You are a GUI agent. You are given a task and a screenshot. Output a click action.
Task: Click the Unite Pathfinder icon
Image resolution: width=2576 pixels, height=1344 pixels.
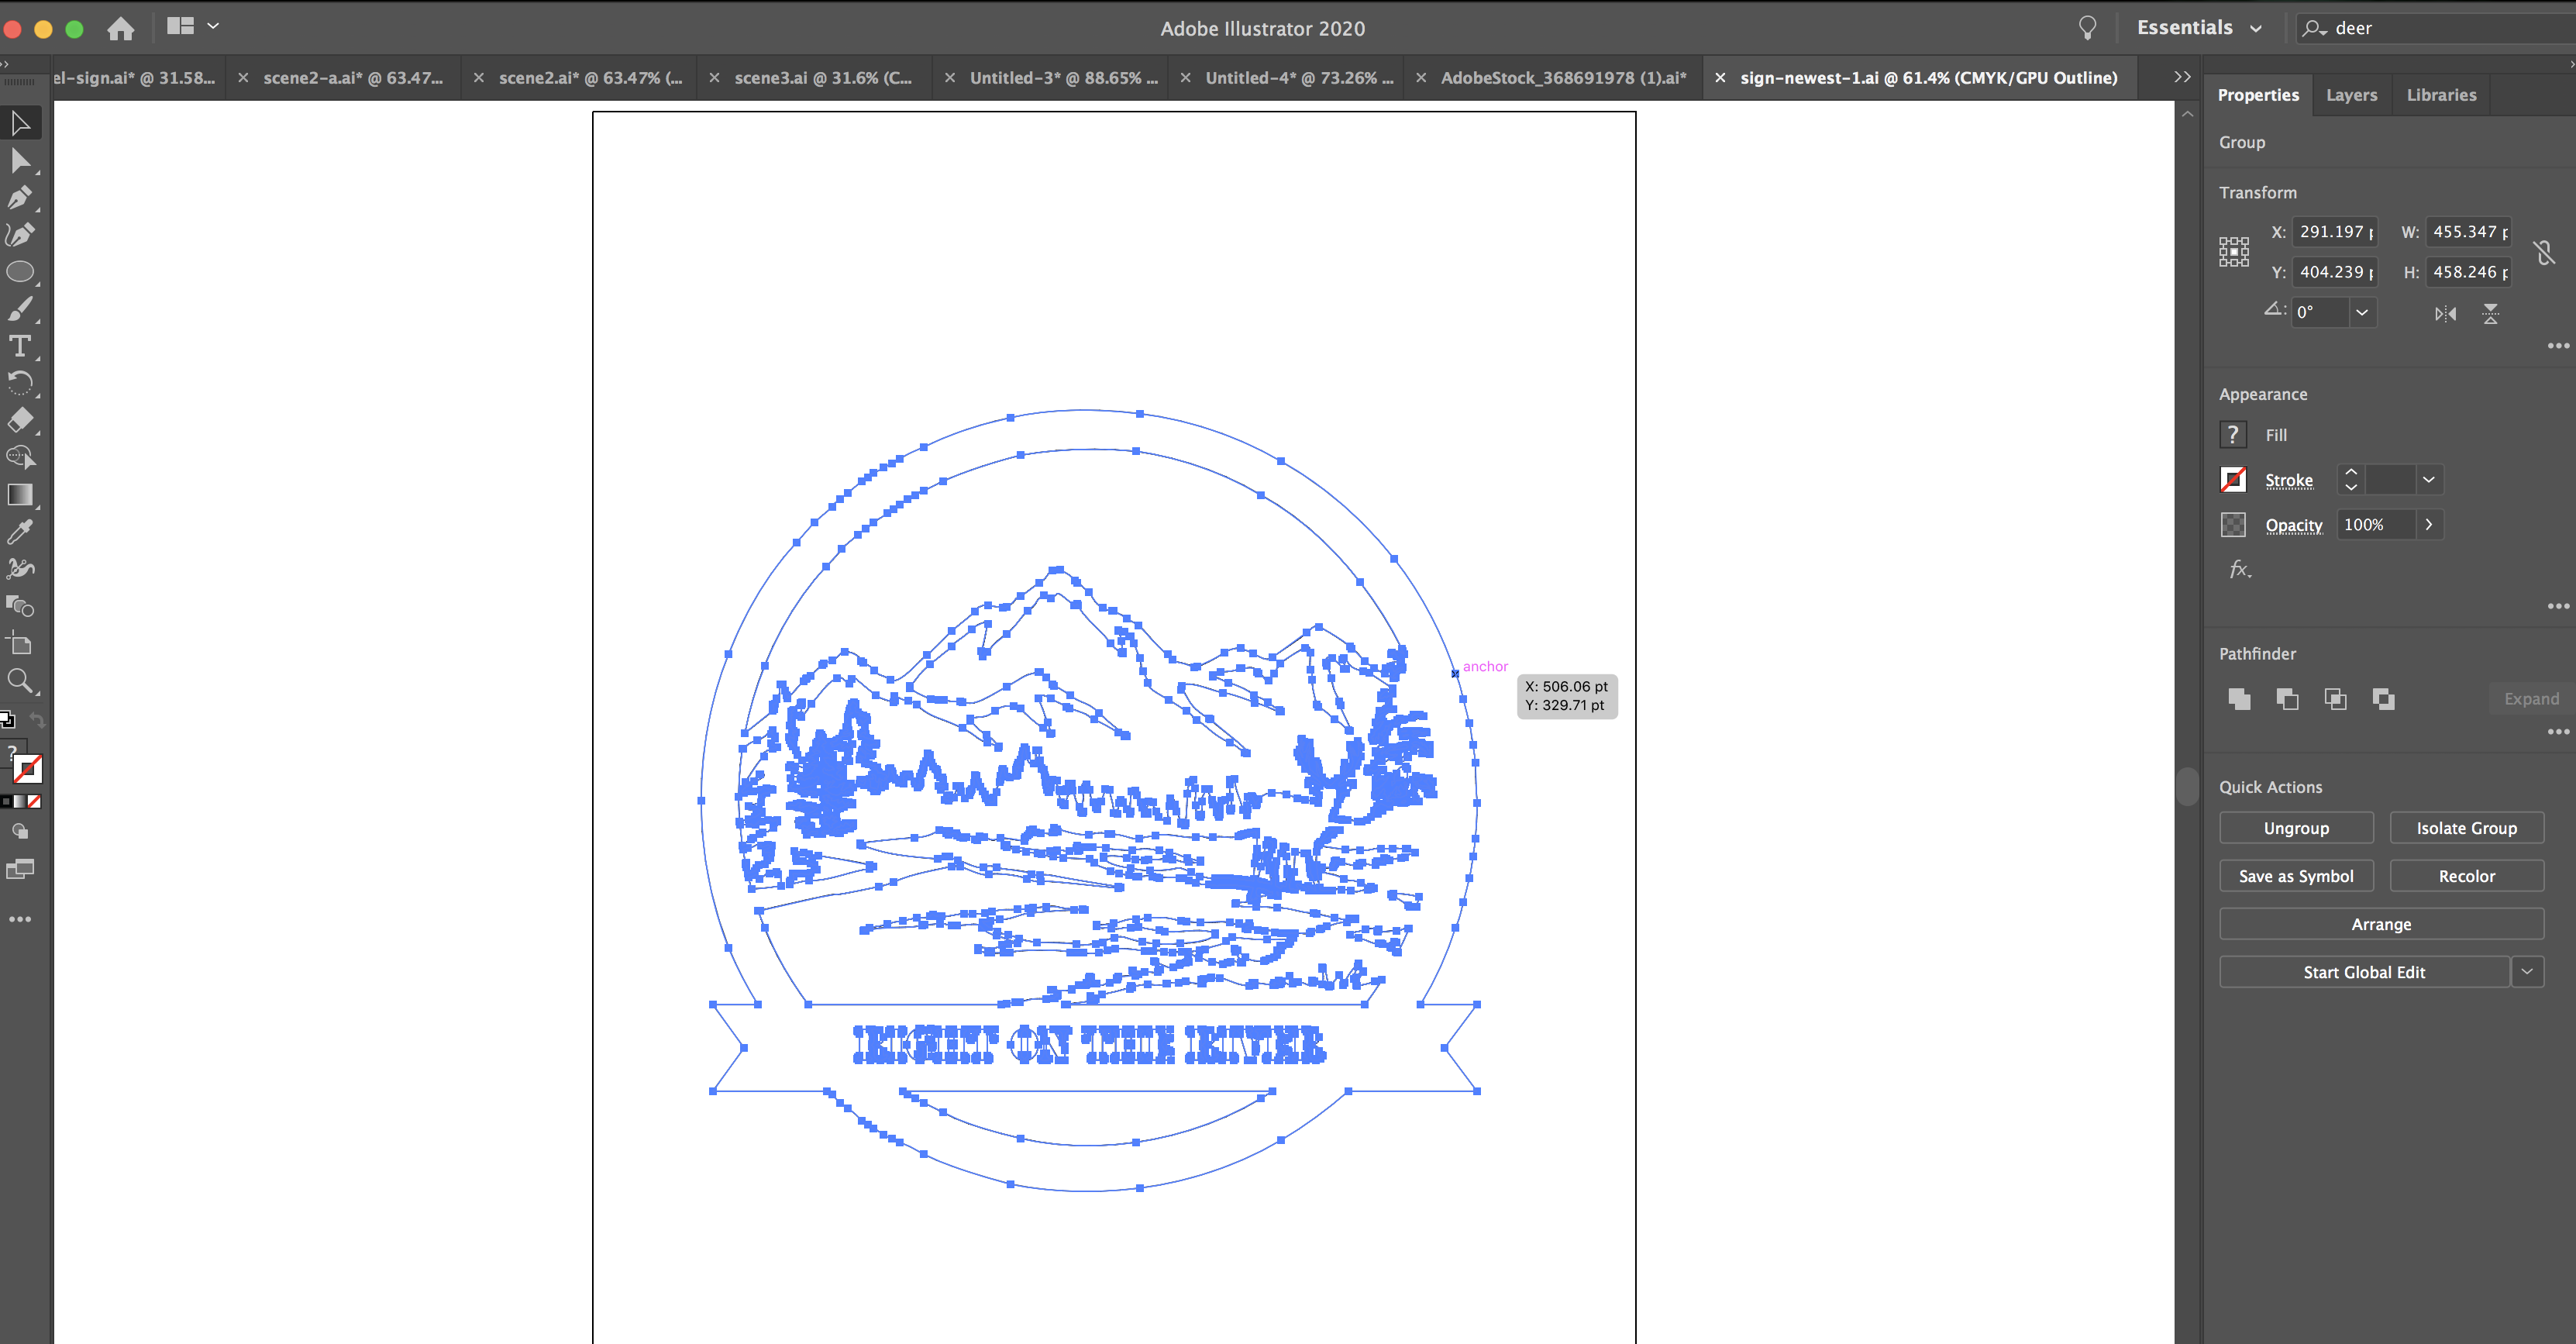[x=2238, y=698]
